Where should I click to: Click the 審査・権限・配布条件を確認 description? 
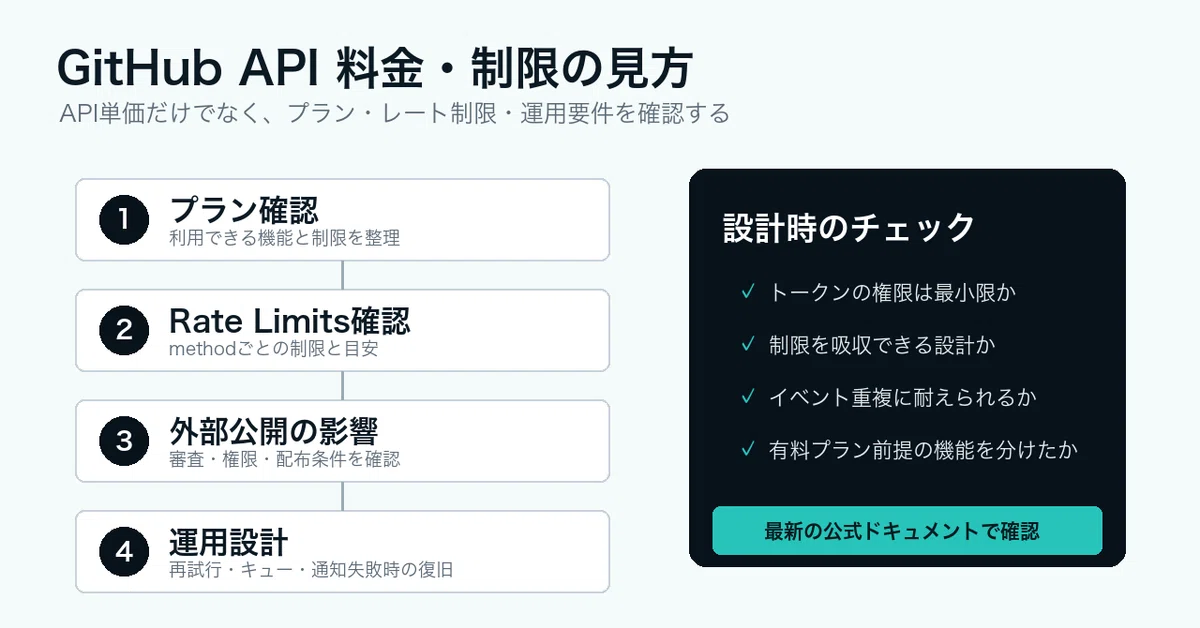tap(285, 459)
